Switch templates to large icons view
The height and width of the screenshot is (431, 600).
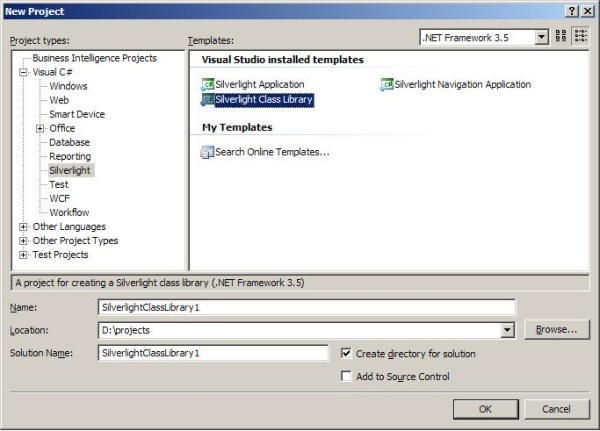(561, 36)
